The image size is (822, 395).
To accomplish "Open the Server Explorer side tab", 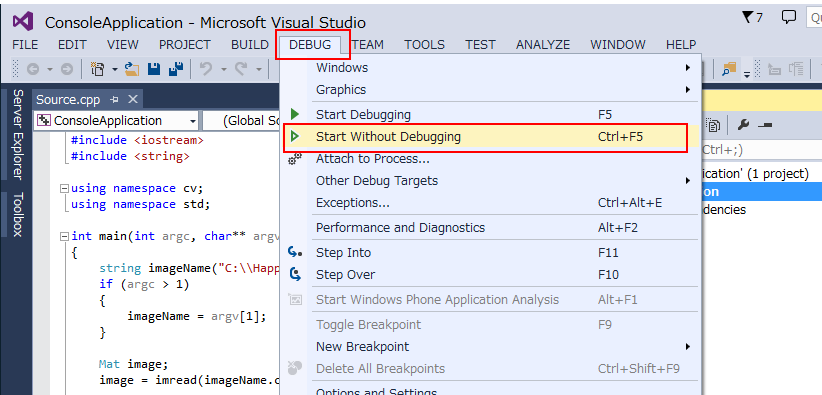I will pyautogui.click(x=18, y=134).
